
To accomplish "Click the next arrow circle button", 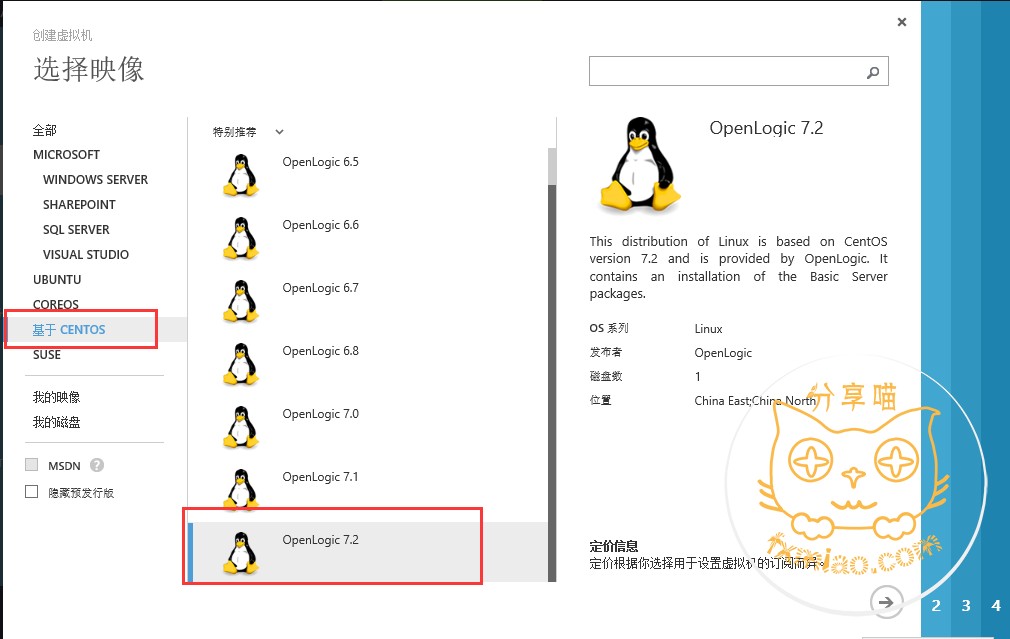I will click(886, 602).
